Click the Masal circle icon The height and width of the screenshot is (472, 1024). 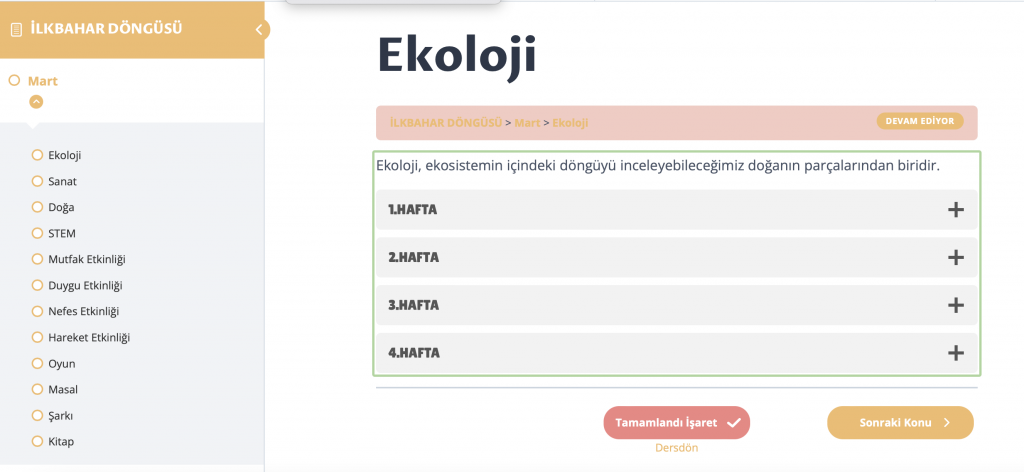(x=38, y=389)
